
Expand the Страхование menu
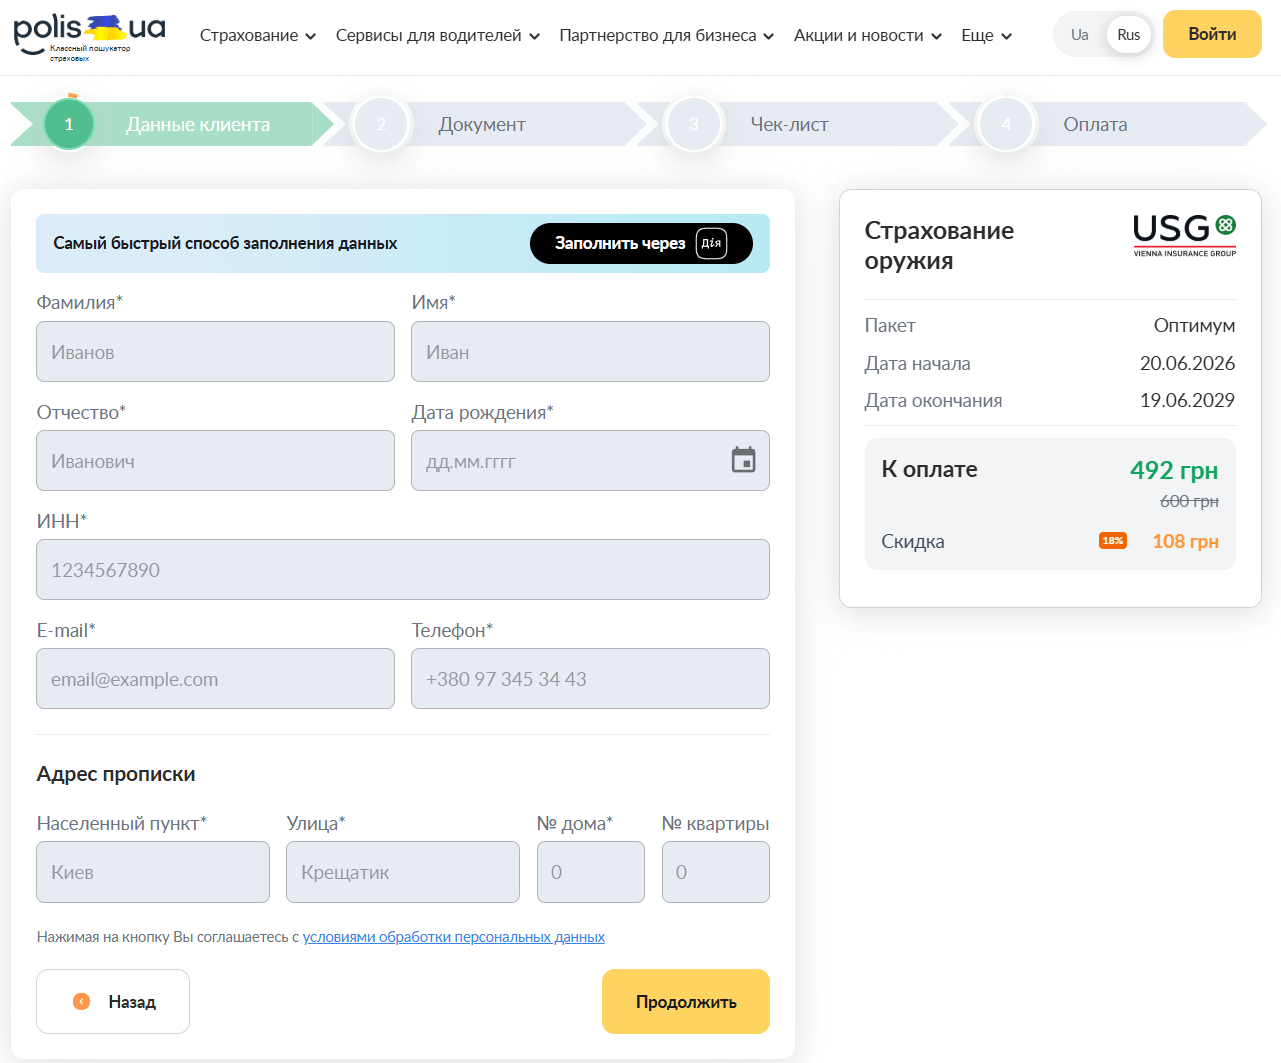tap(258, 35)
